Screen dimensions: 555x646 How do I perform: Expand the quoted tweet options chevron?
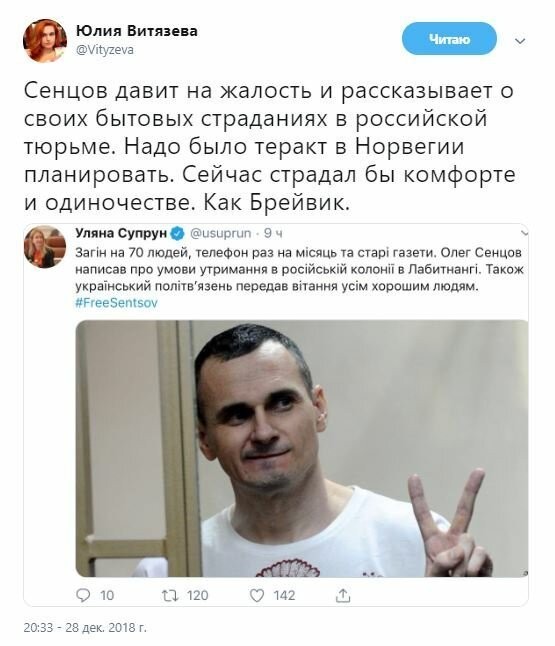click(524, 234)
